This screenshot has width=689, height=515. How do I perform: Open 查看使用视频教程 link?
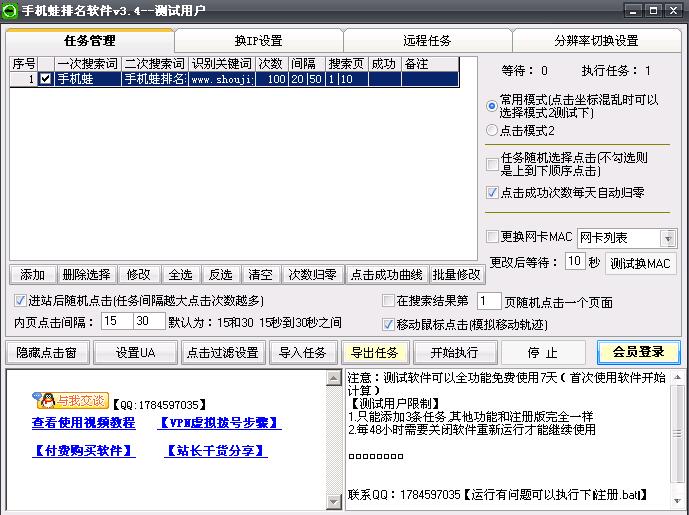(83, 423)
